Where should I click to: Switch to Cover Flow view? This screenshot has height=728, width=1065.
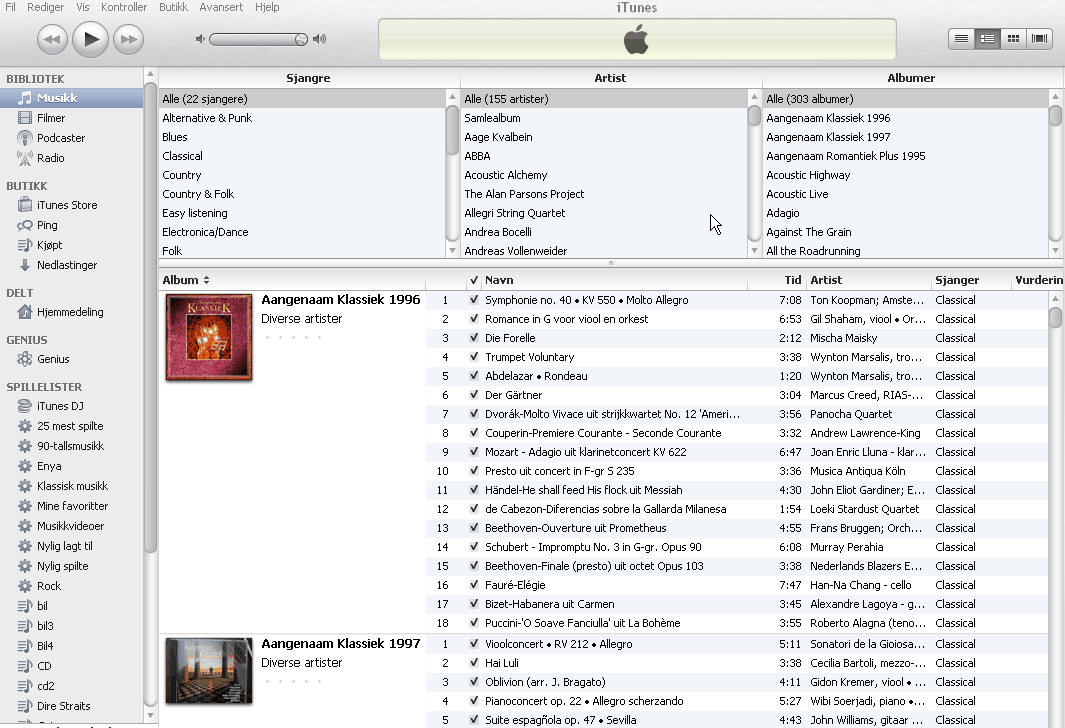click(x=1039, y=39)
